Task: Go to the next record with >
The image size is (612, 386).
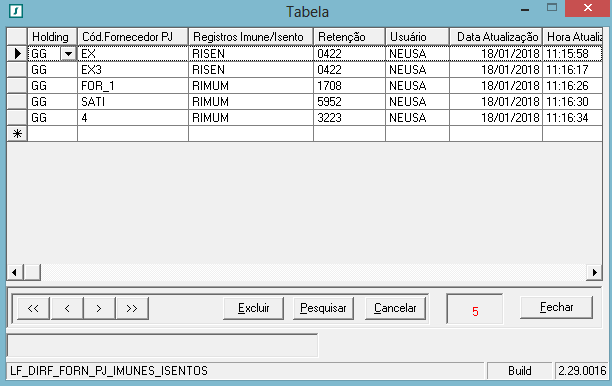Action: tap(99, 308)
